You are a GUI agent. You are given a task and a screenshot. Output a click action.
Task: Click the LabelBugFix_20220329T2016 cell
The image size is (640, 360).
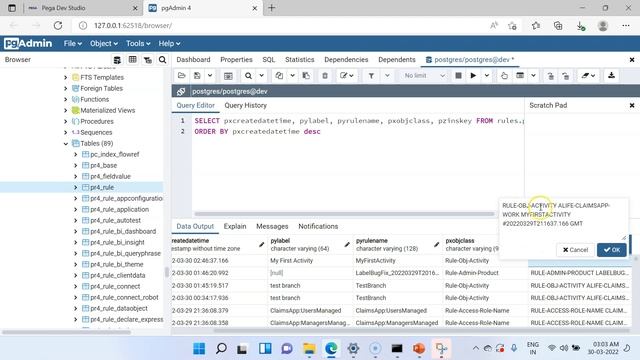tap(398, 273)
